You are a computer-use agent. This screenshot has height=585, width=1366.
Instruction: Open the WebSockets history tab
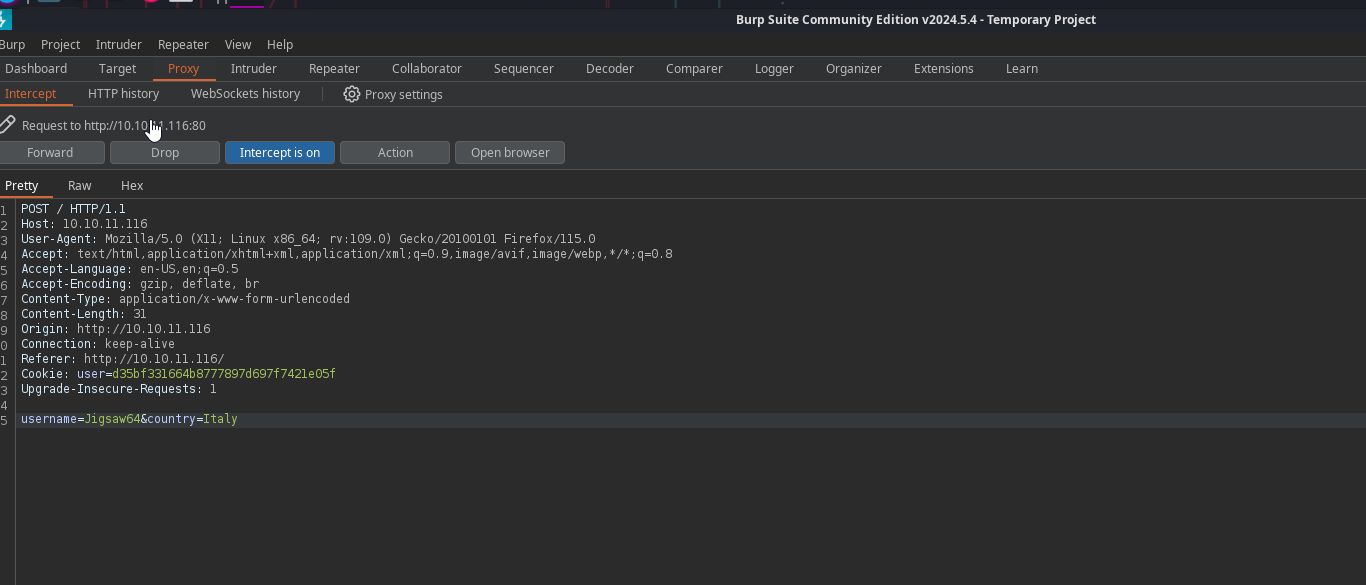245,93
